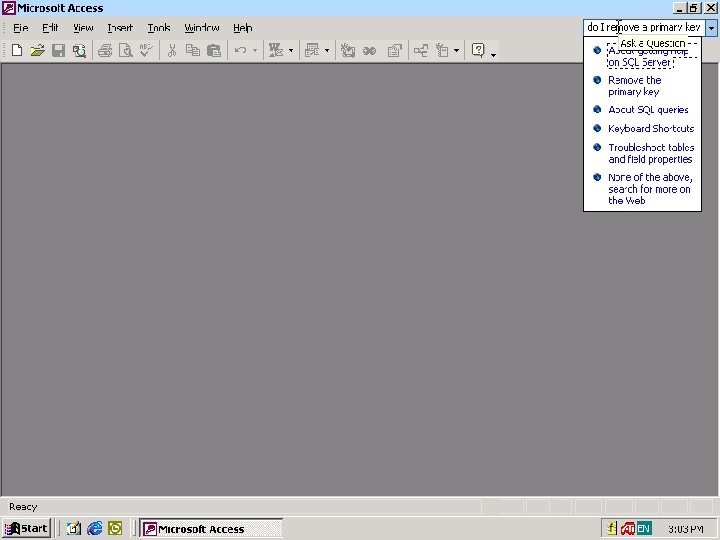Open the View menu

pyautogui.click(x=83, y=28)
